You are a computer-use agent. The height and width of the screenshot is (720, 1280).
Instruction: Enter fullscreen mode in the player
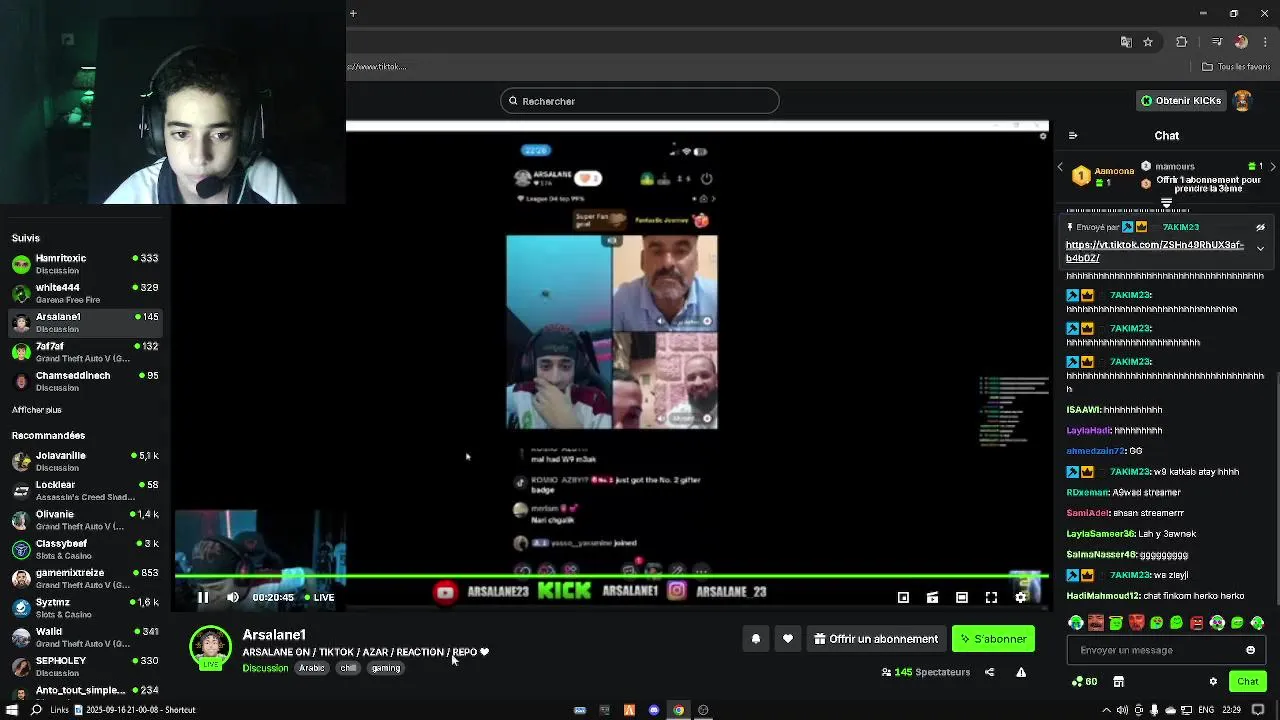coord(991,597)
